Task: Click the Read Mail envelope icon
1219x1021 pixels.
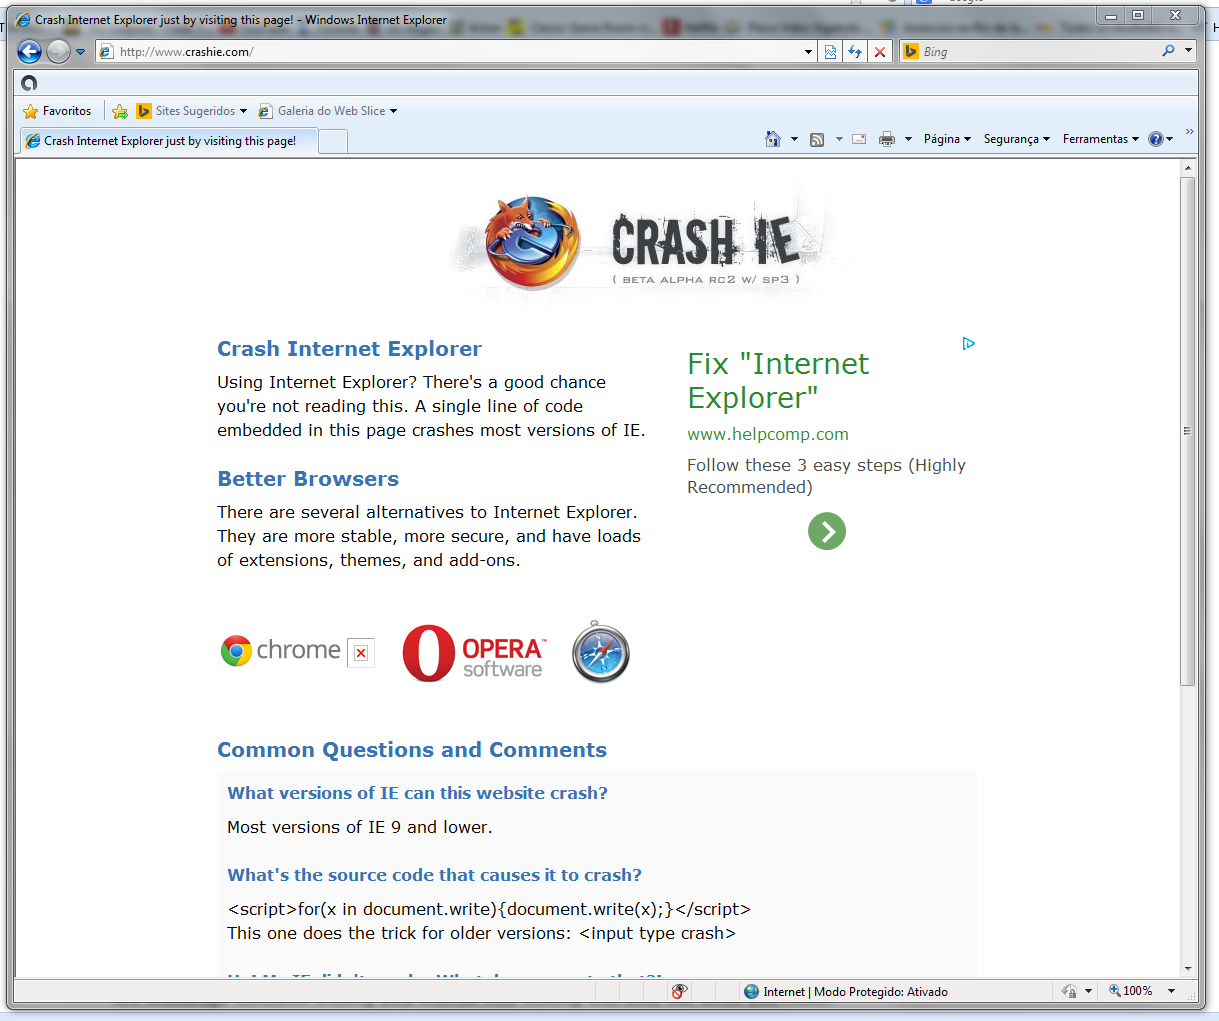Action: tap(859, 139)
